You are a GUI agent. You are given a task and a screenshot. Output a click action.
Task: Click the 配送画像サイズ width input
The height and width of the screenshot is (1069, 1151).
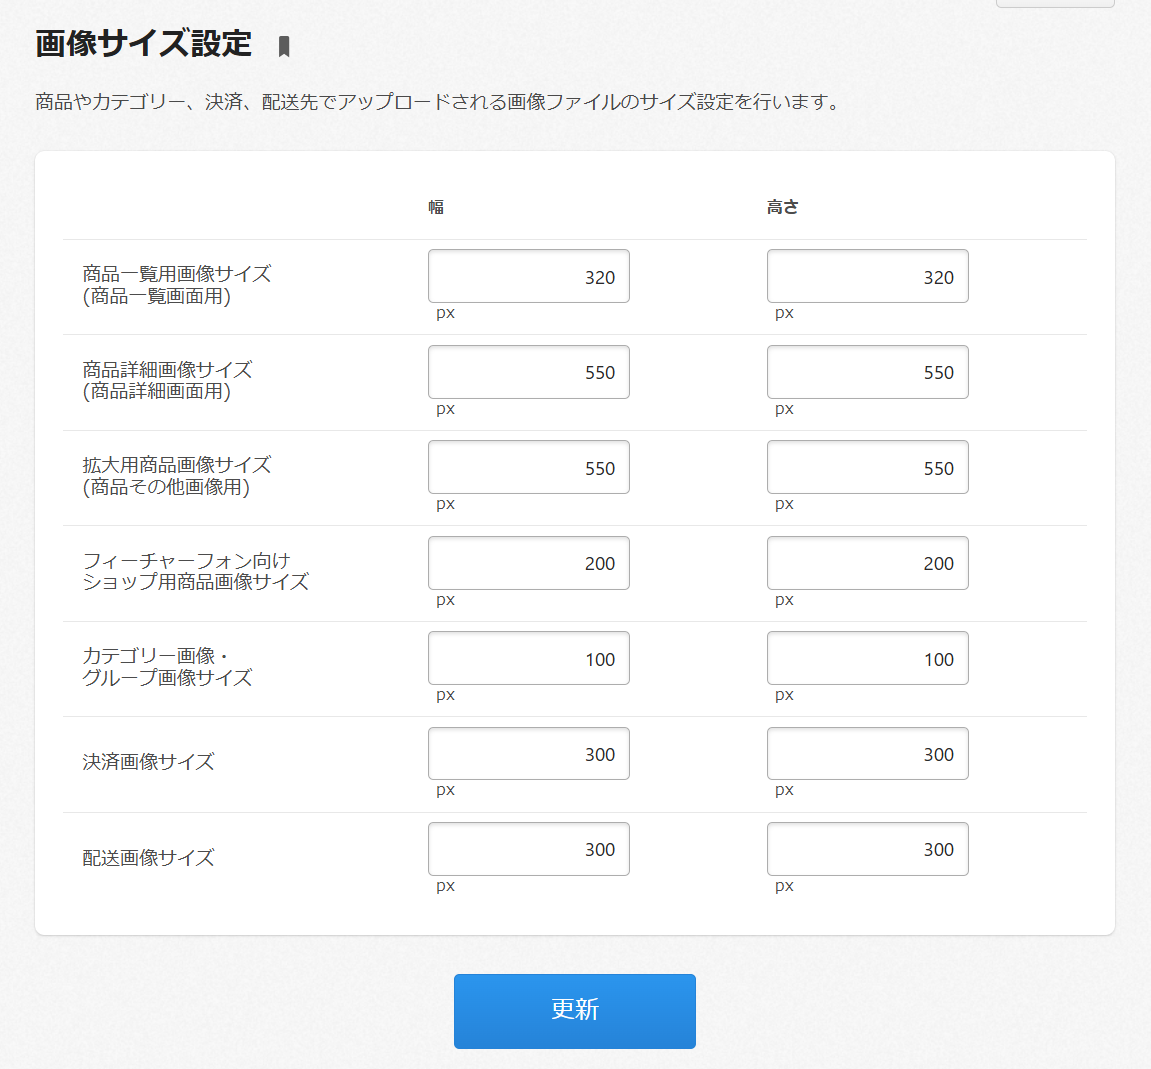click(528, 849)
